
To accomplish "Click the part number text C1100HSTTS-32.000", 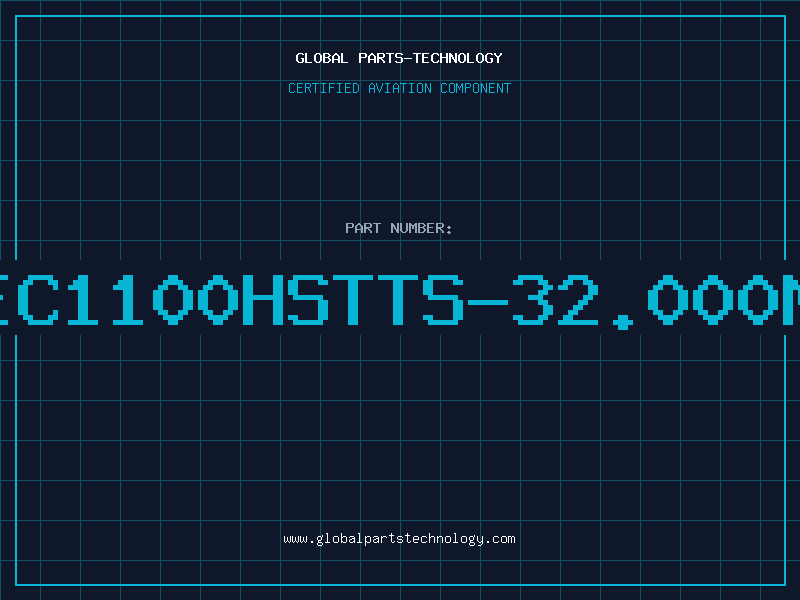I will point(400,300).
